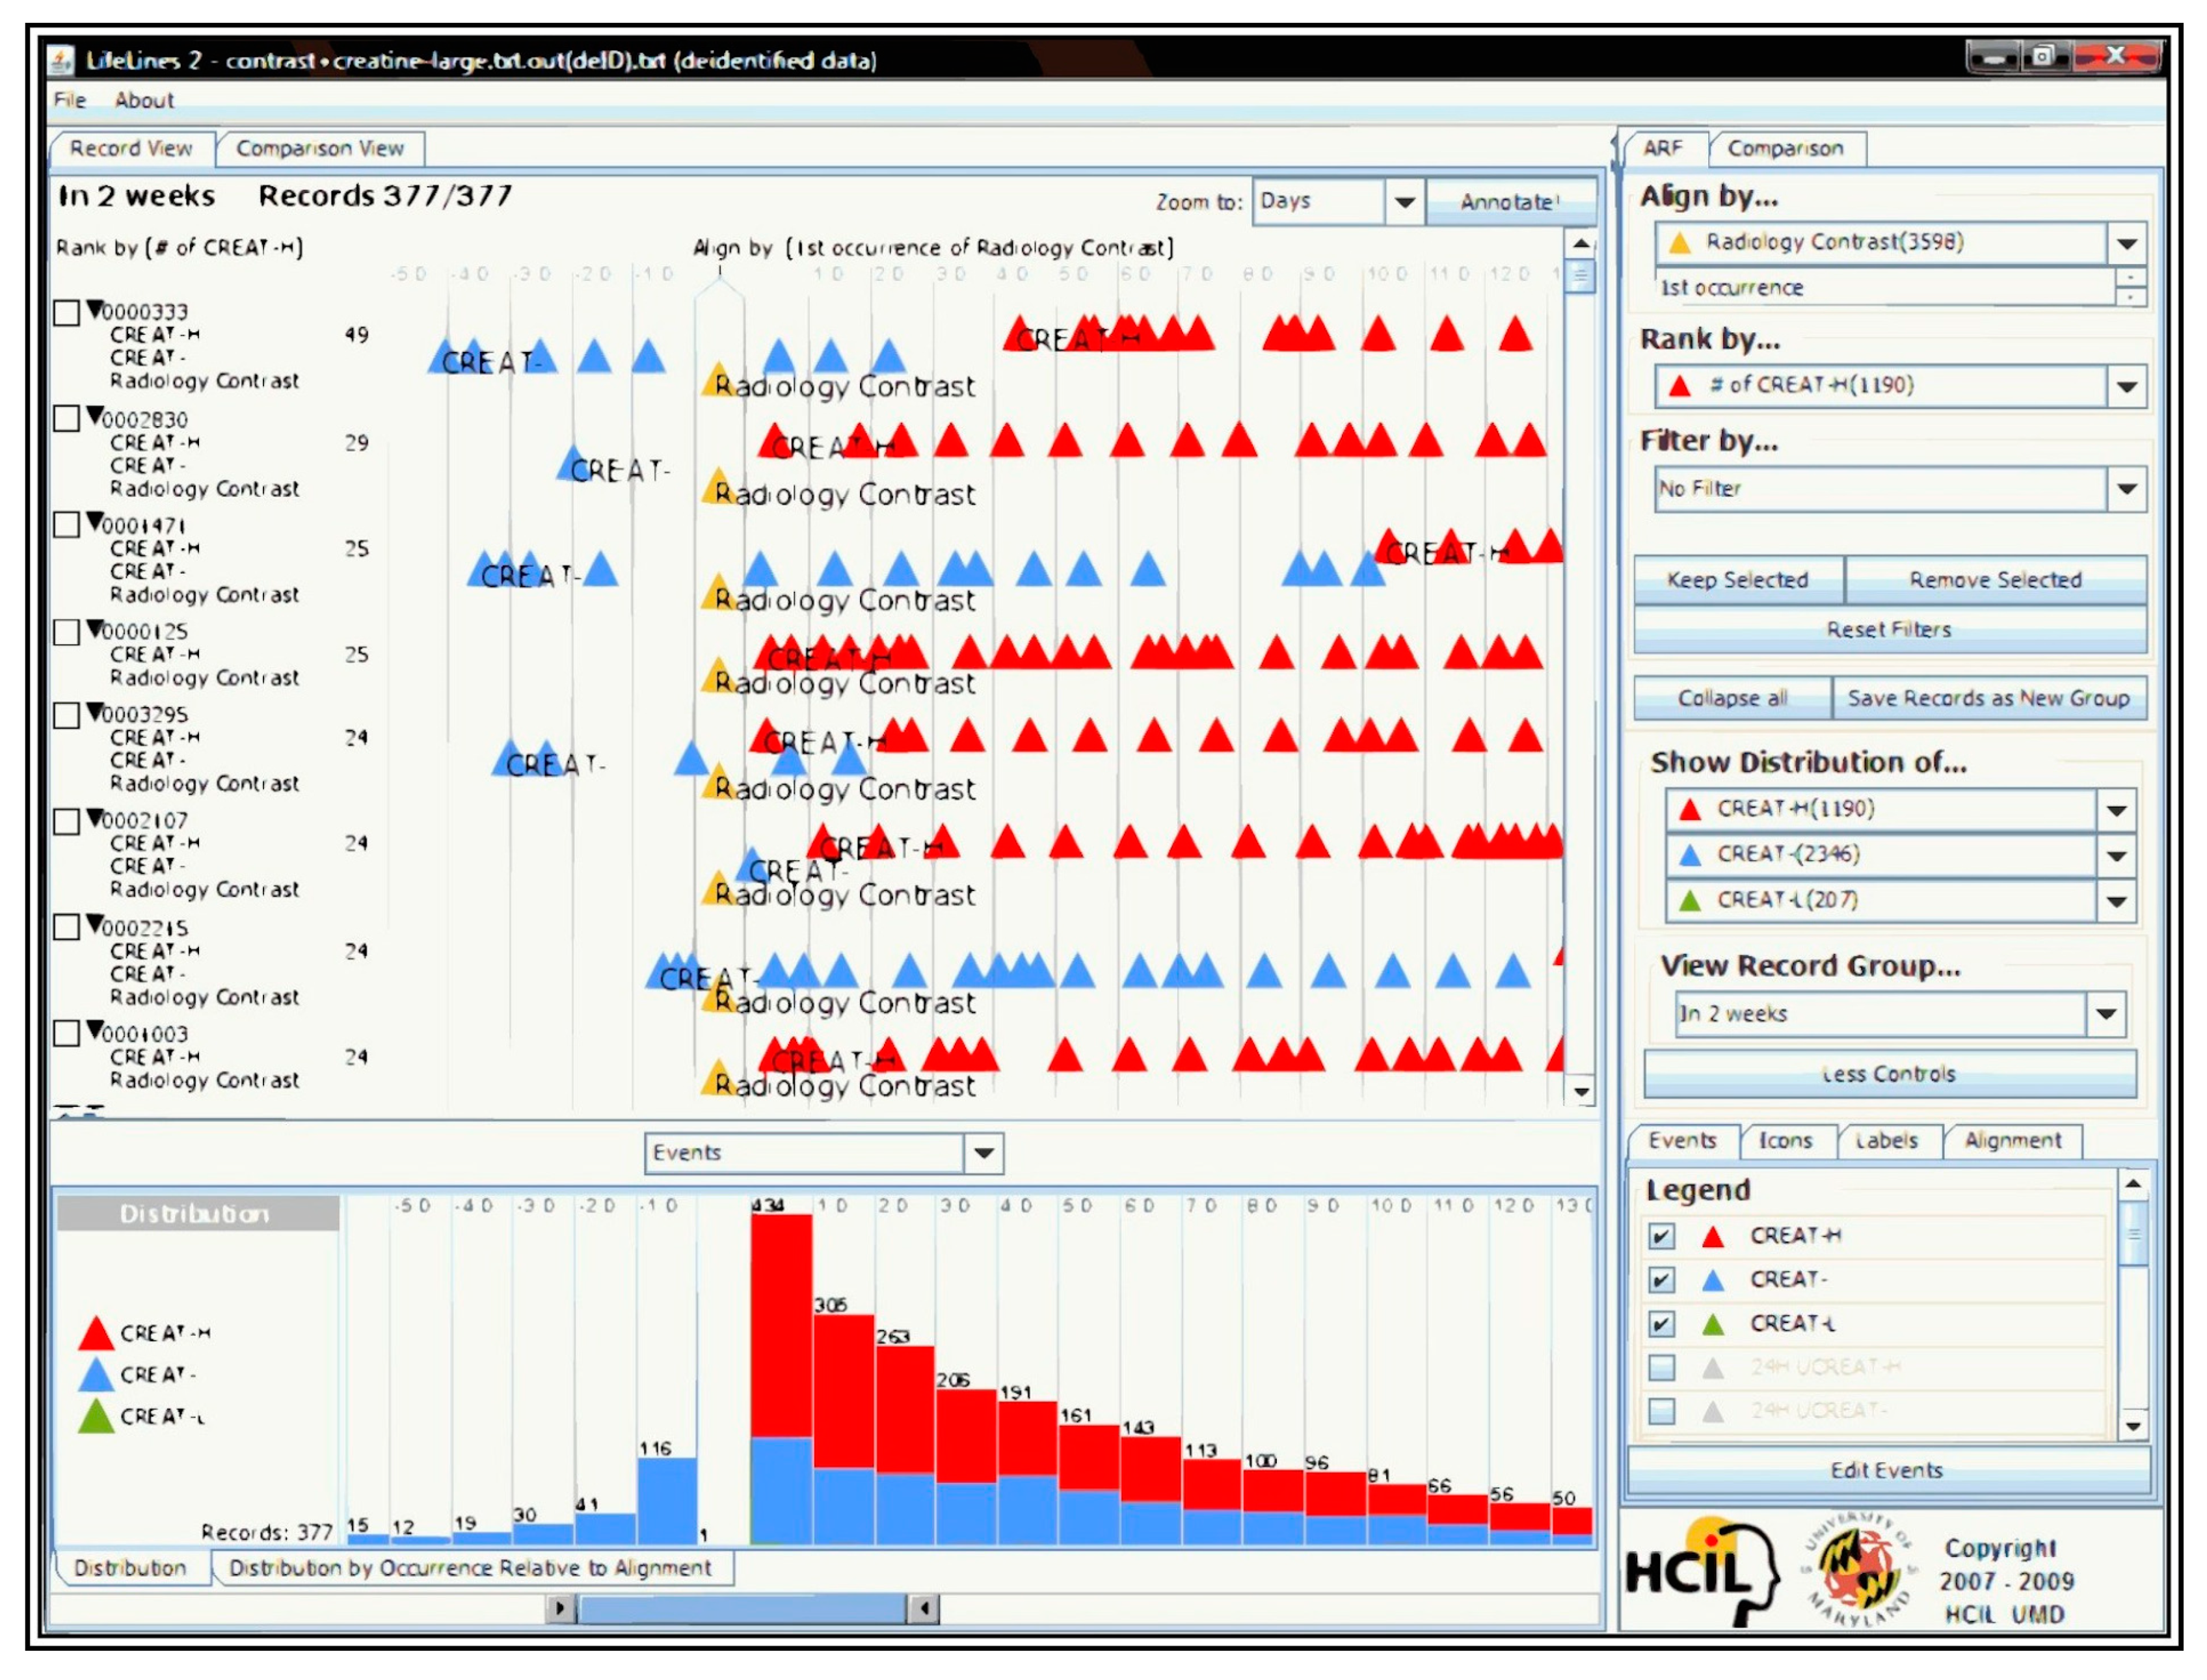Click the blue CREAT- triangle in the Legend
The width and height of the screenshot is (2207, 1680).
1714,1281
